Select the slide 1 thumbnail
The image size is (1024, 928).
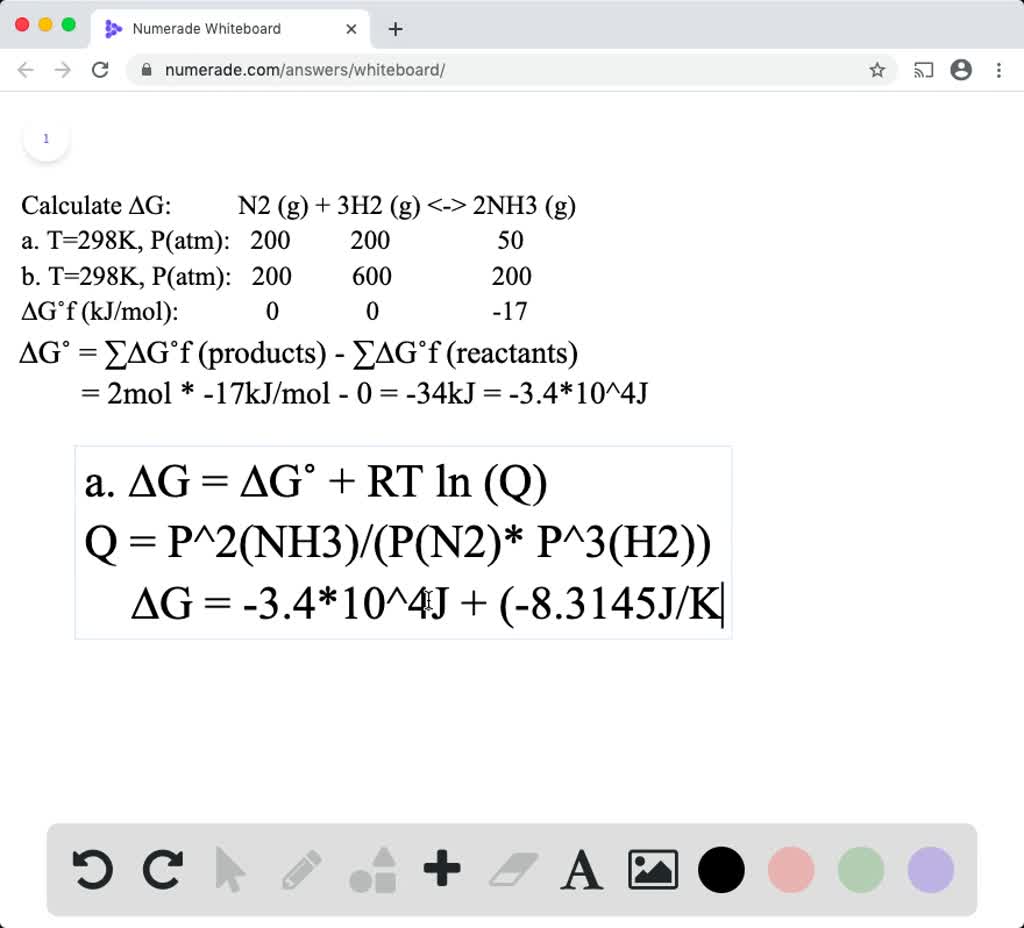[46, 139]
